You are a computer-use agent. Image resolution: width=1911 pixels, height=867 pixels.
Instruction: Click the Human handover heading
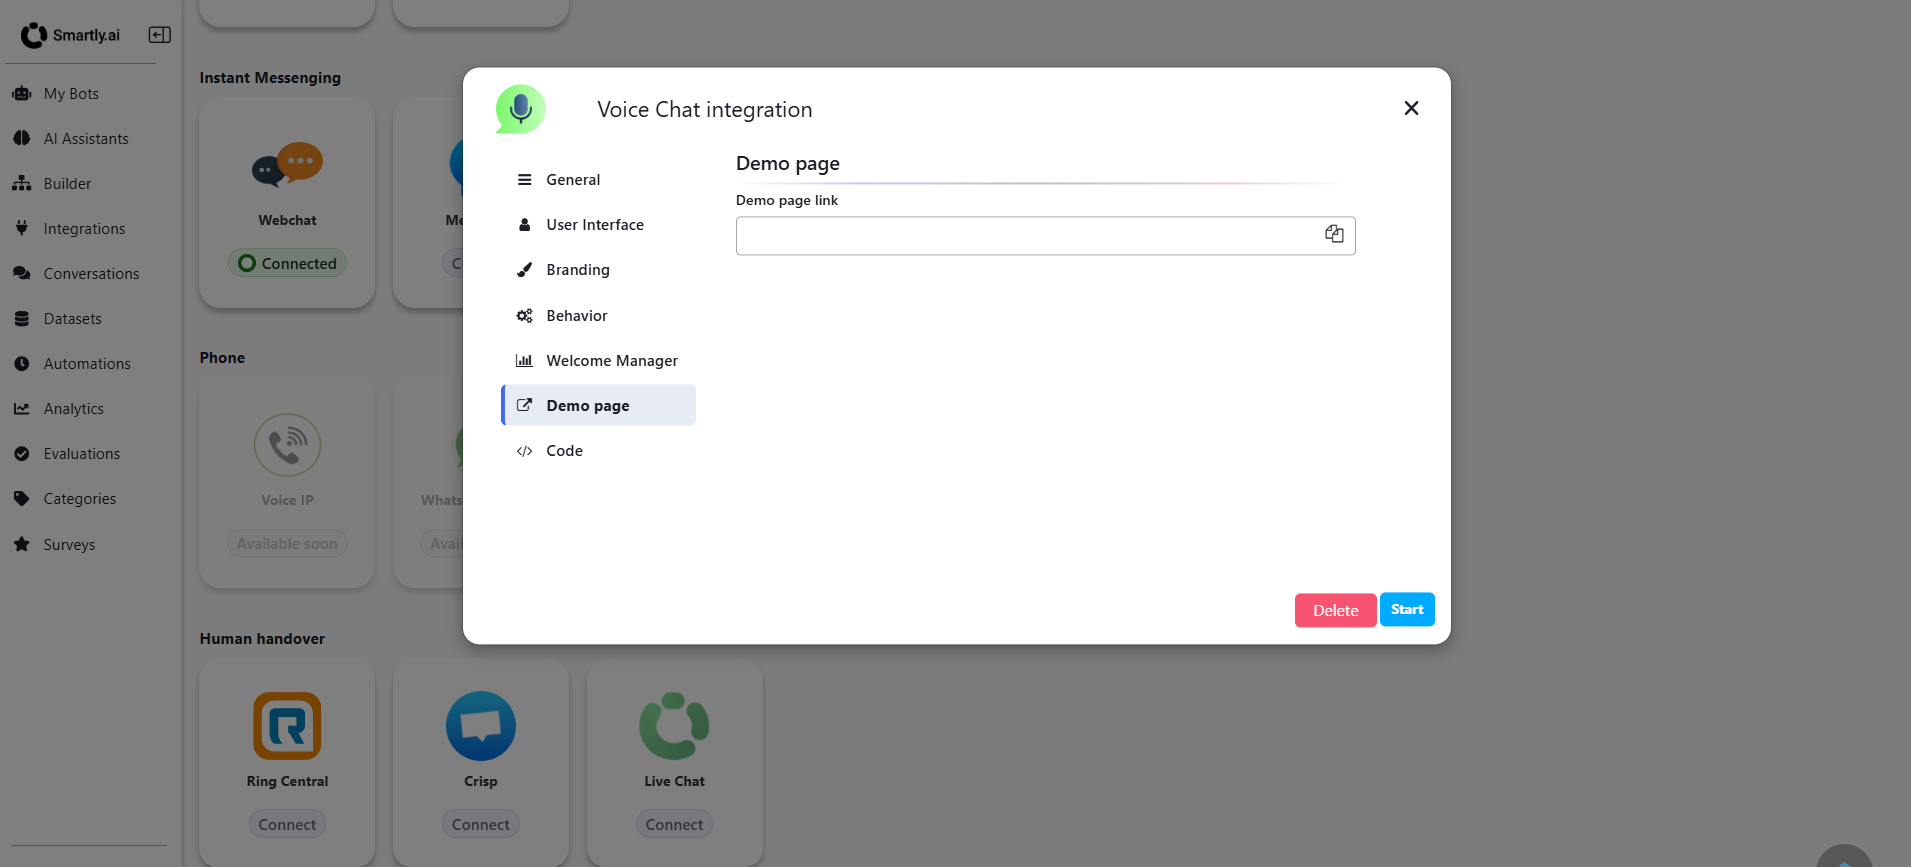pos(262,639)
